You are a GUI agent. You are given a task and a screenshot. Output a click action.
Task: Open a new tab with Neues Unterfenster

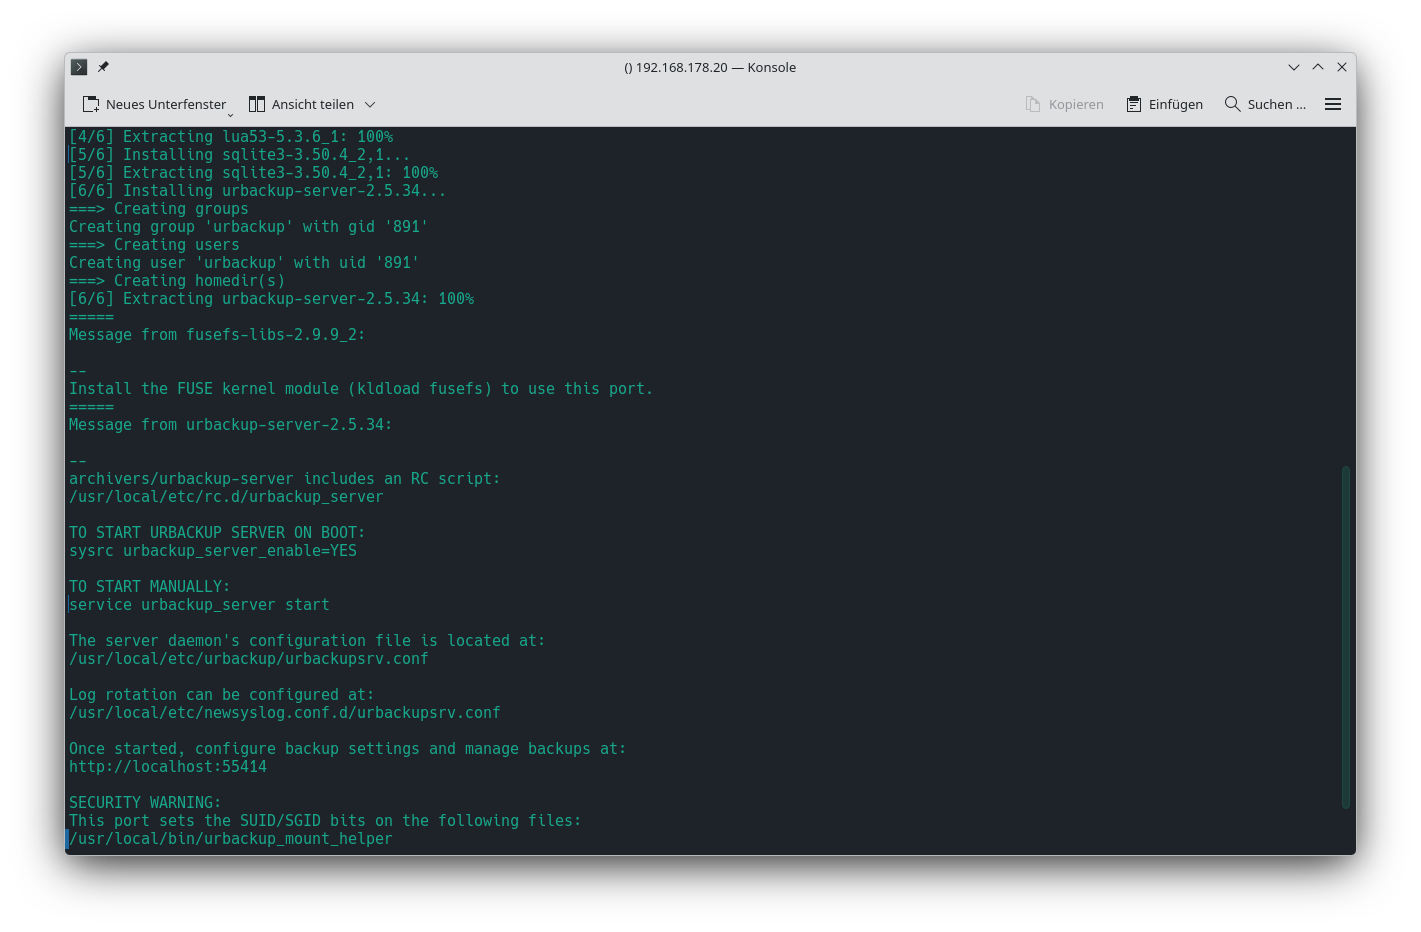pos(154,104)
